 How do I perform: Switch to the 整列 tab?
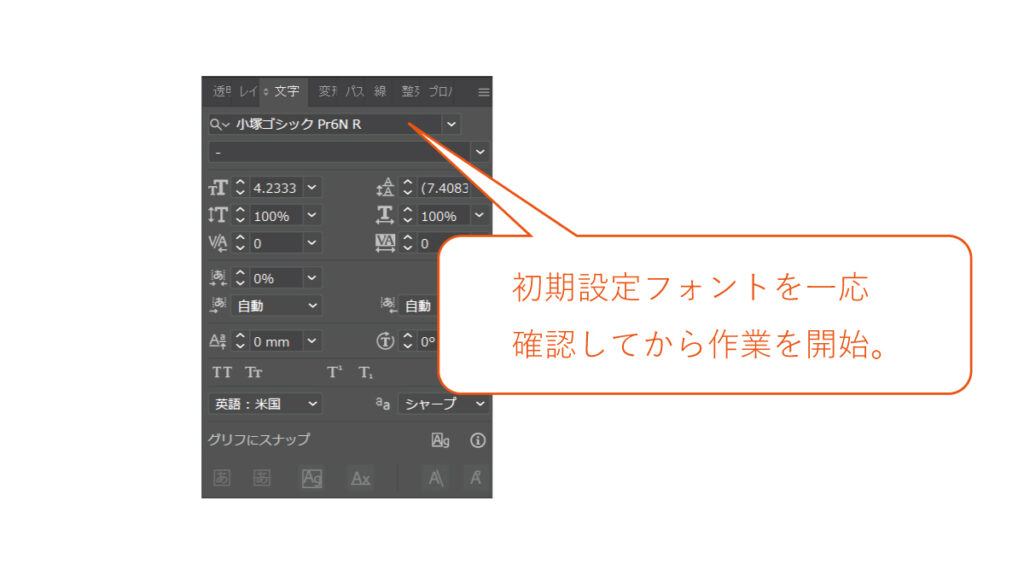pos(410,91)
